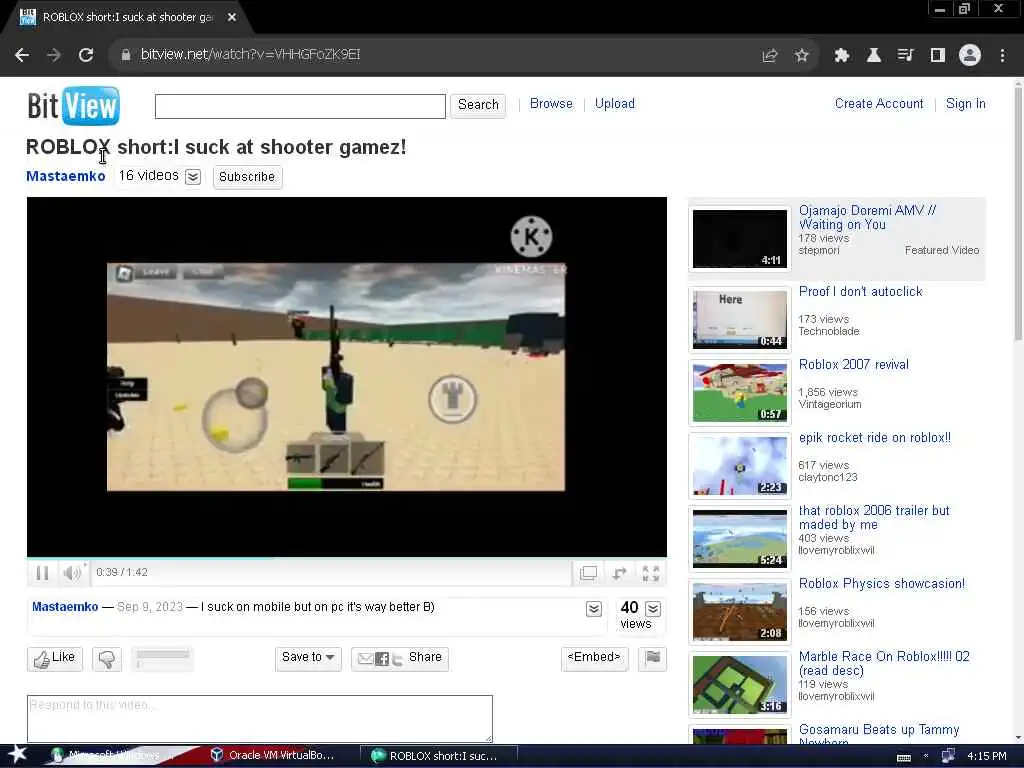1024x768 pixels.
Task: Open the Chrome three-dot menu
Action: (x=1002, y=56)
